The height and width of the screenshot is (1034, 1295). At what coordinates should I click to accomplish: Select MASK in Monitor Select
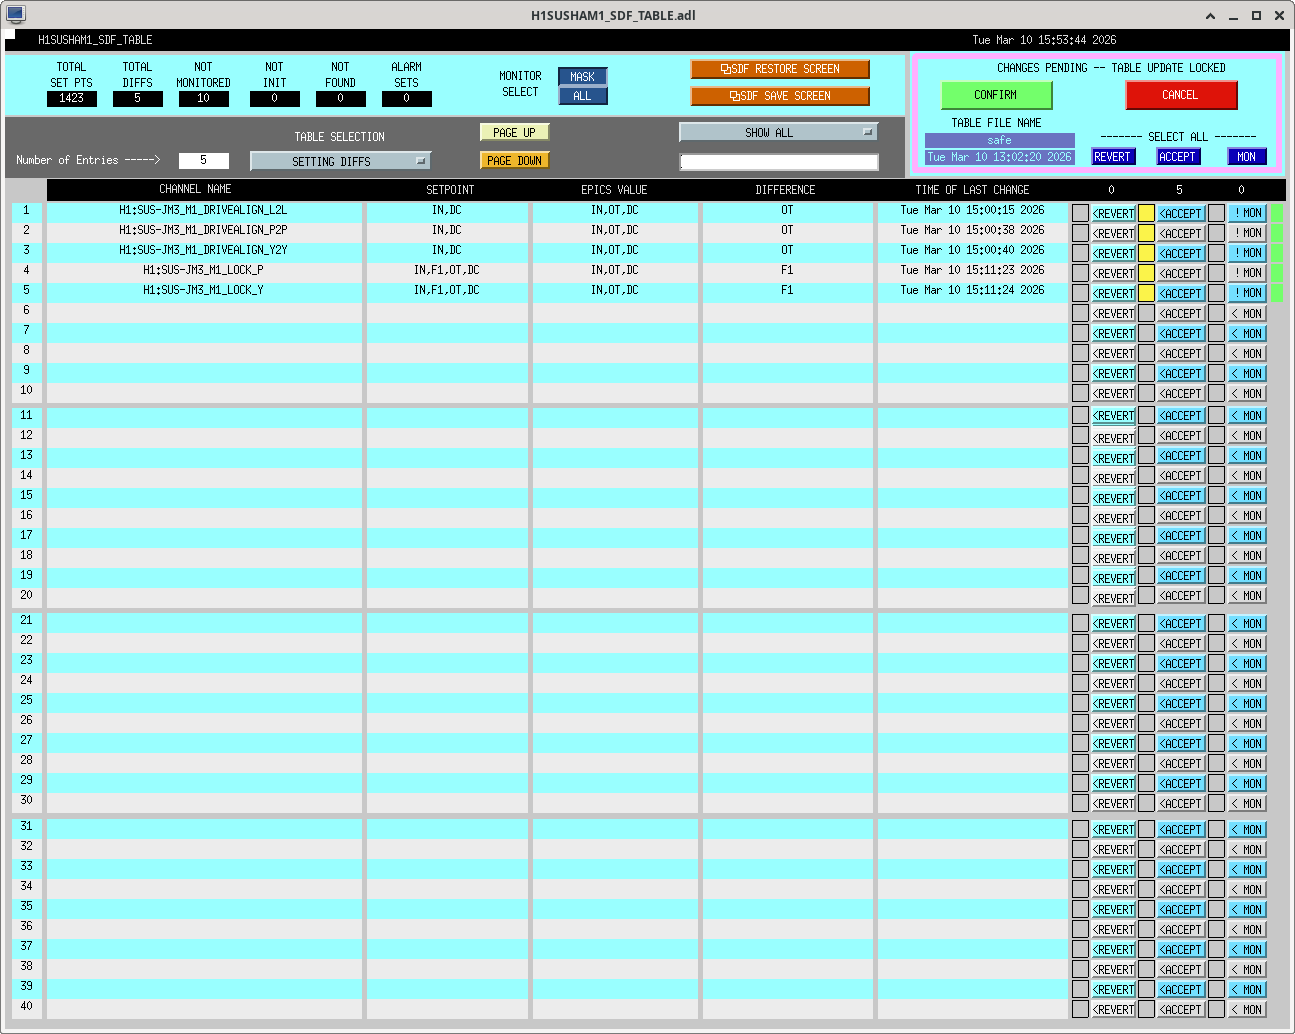582,77
